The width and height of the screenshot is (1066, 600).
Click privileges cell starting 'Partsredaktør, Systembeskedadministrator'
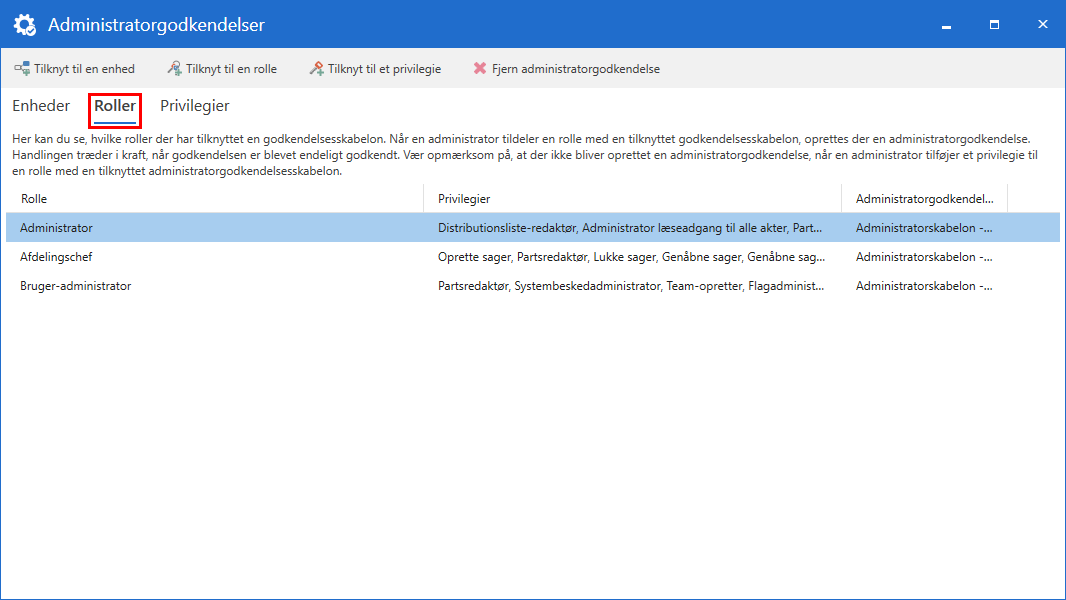pyautogui.click(x=632, y=286)
